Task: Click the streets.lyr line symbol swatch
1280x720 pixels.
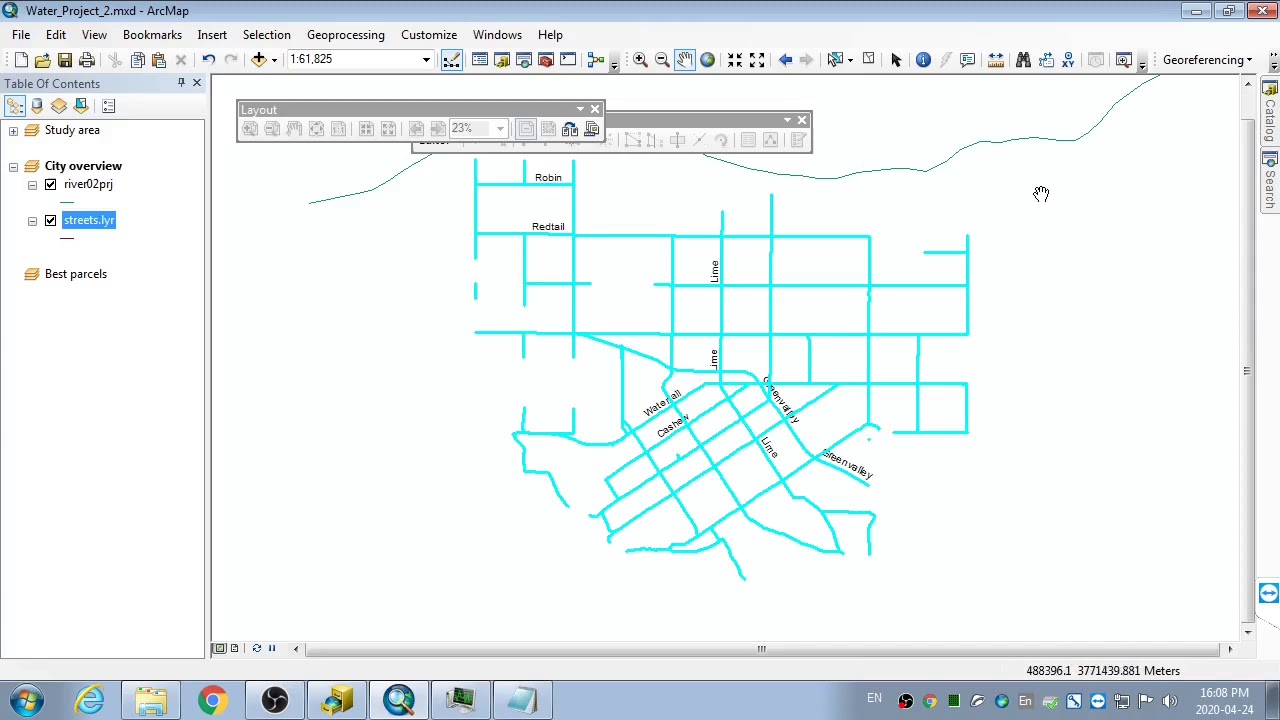Action: [x=67, y=238]
